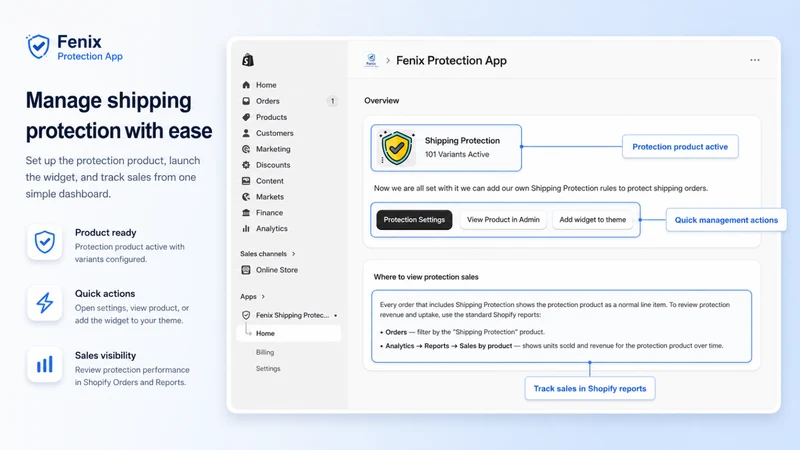Click the Protection Settings button
The image size is (800, 450).
coord(414,220)
